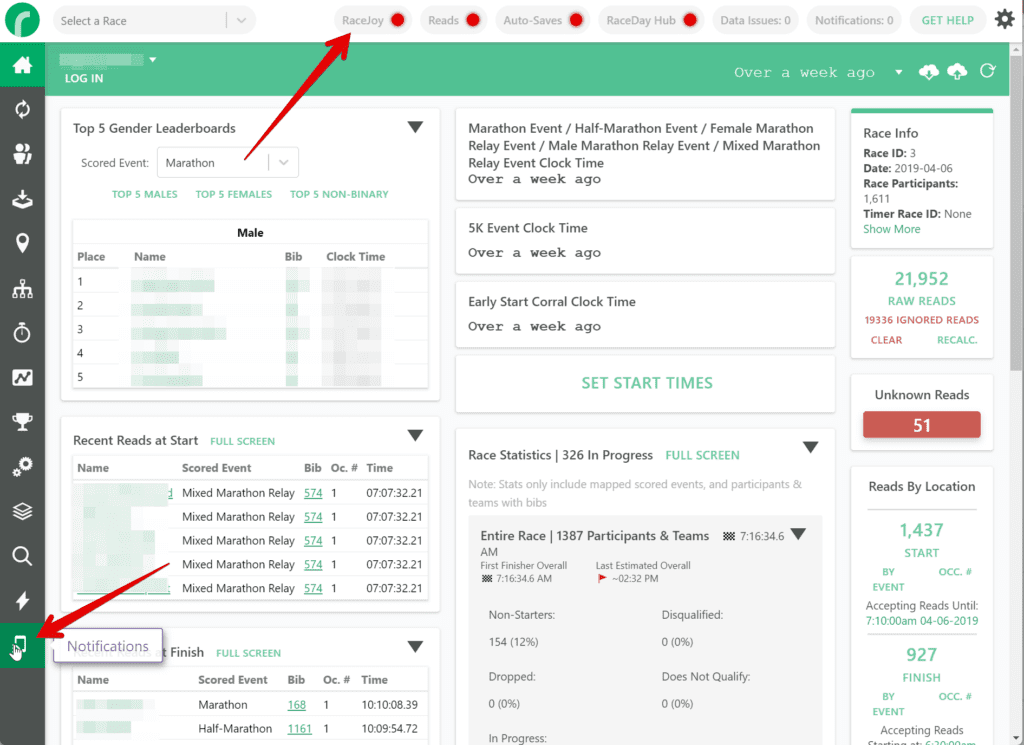Screen dimensions: 1024x745
Task: Click the Reads status indicator
Action: pyautogui.click(x=454, y=20)
